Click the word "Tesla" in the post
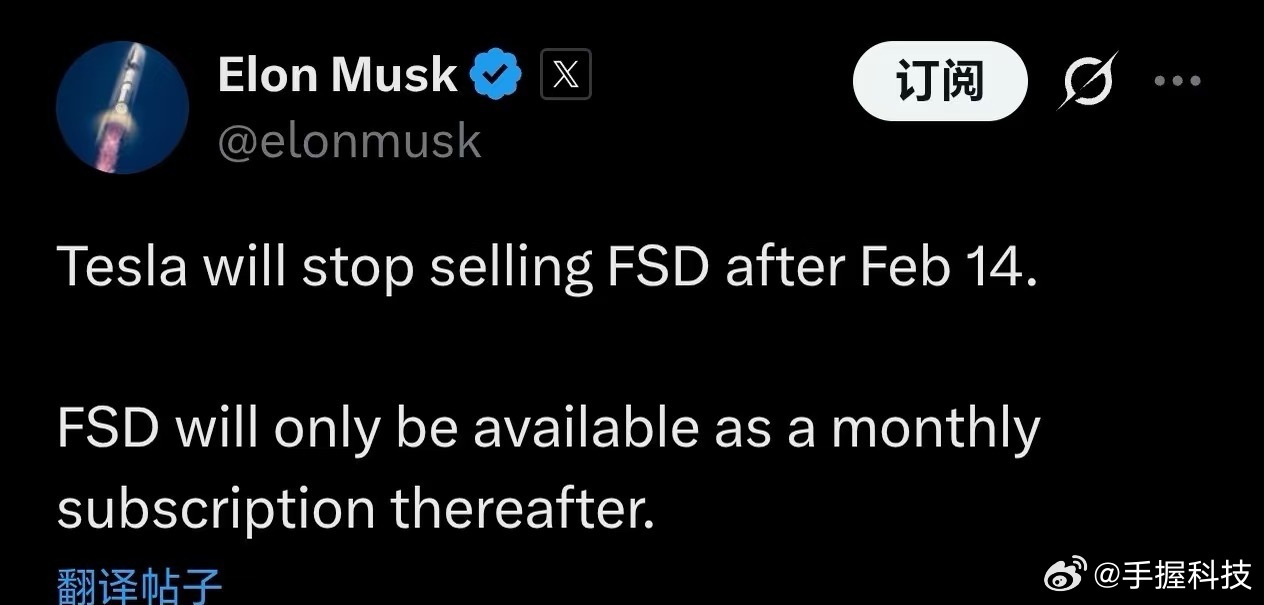Viewport: 1264px width, 605px height. coord(123,268)
